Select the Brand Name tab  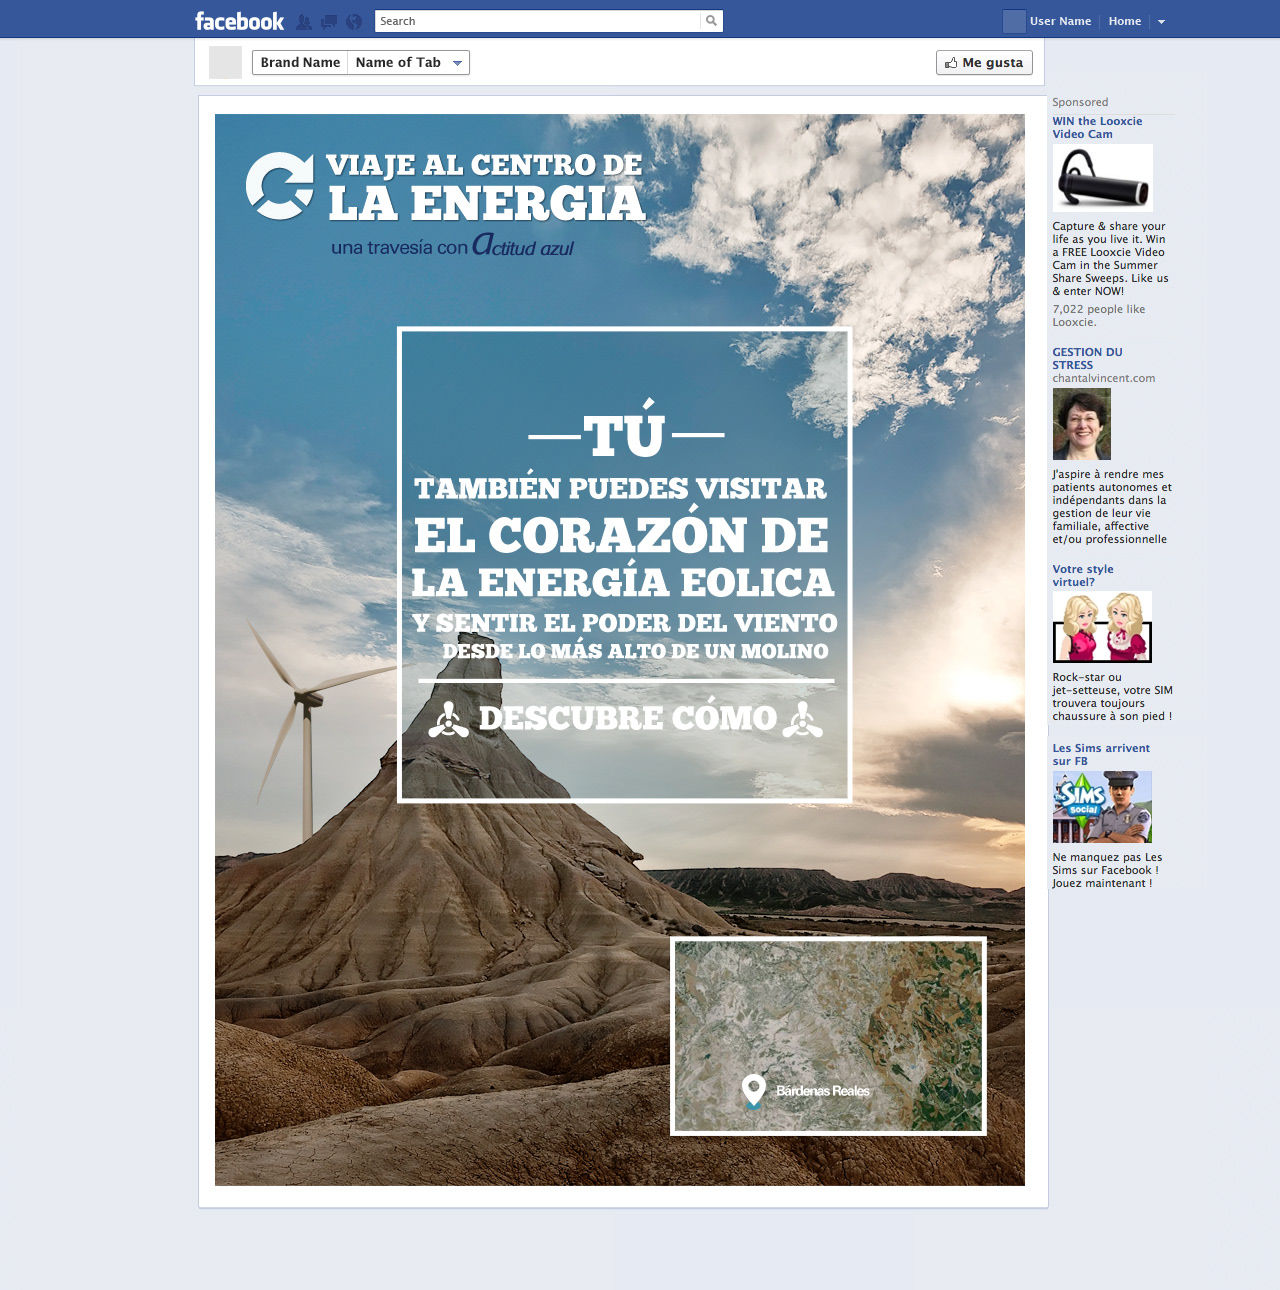[x=300, y=62]
